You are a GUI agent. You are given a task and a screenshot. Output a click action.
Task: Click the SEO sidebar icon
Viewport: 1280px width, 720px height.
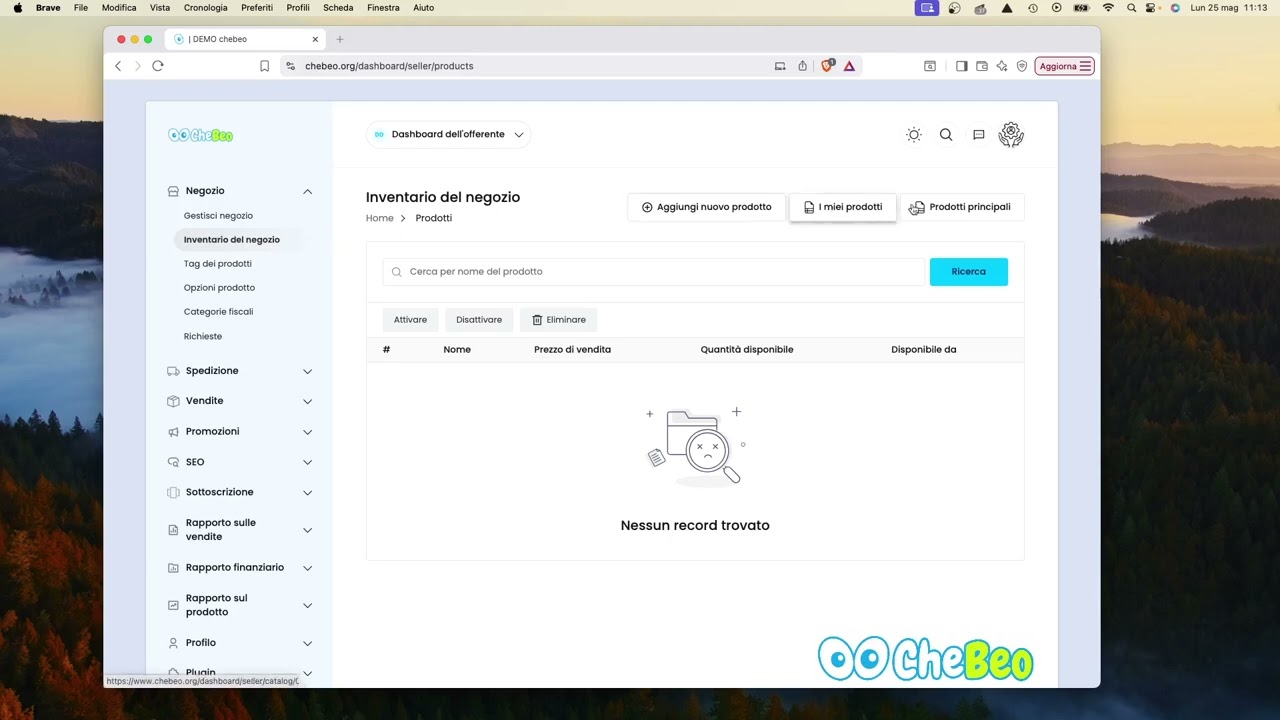coord(174,462)
